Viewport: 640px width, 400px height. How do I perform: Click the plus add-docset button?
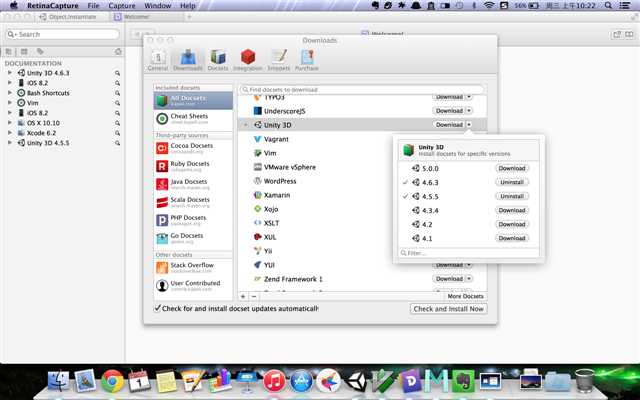point(243,297)
